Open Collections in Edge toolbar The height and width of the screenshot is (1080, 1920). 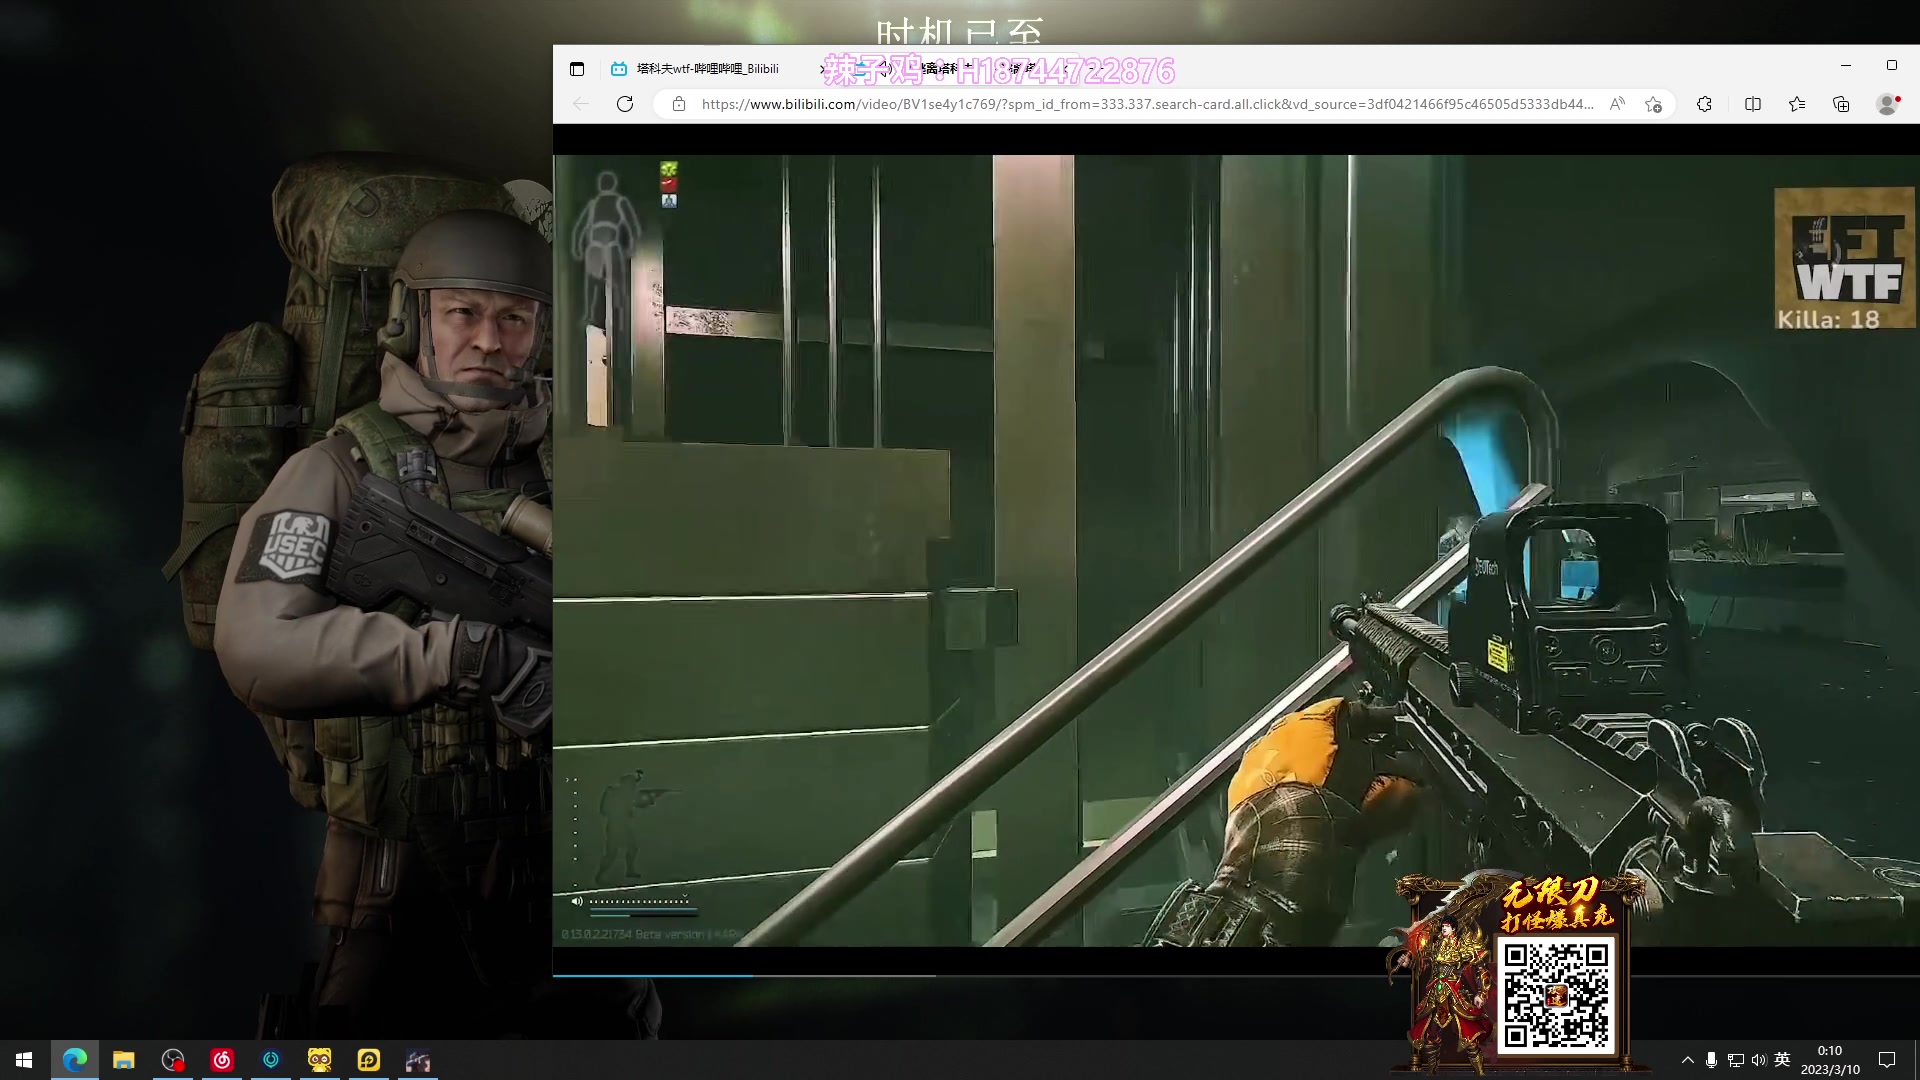pos(1841,104)
